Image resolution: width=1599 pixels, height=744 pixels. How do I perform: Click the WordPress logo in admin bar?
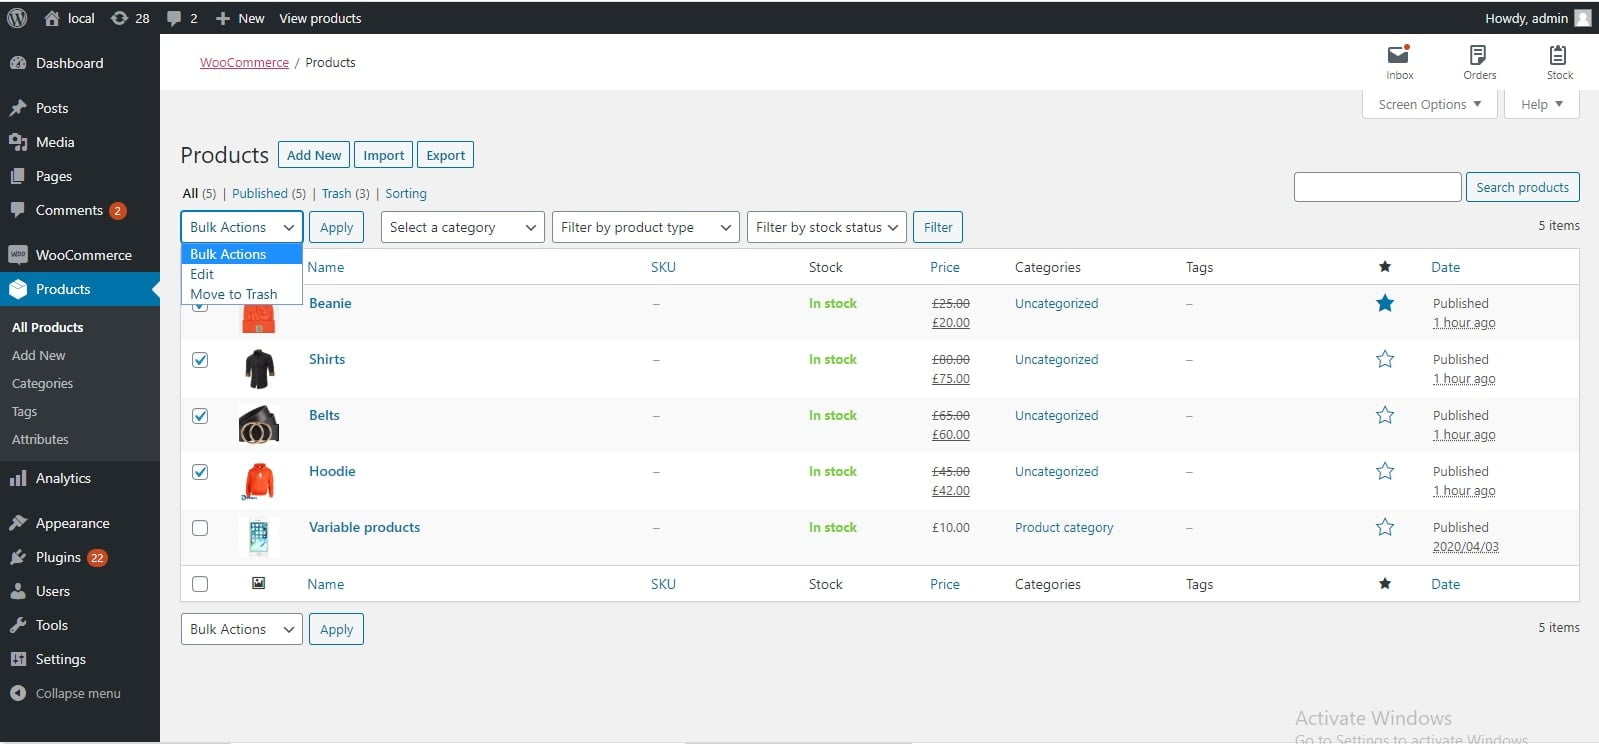click(x=17, y=18)
